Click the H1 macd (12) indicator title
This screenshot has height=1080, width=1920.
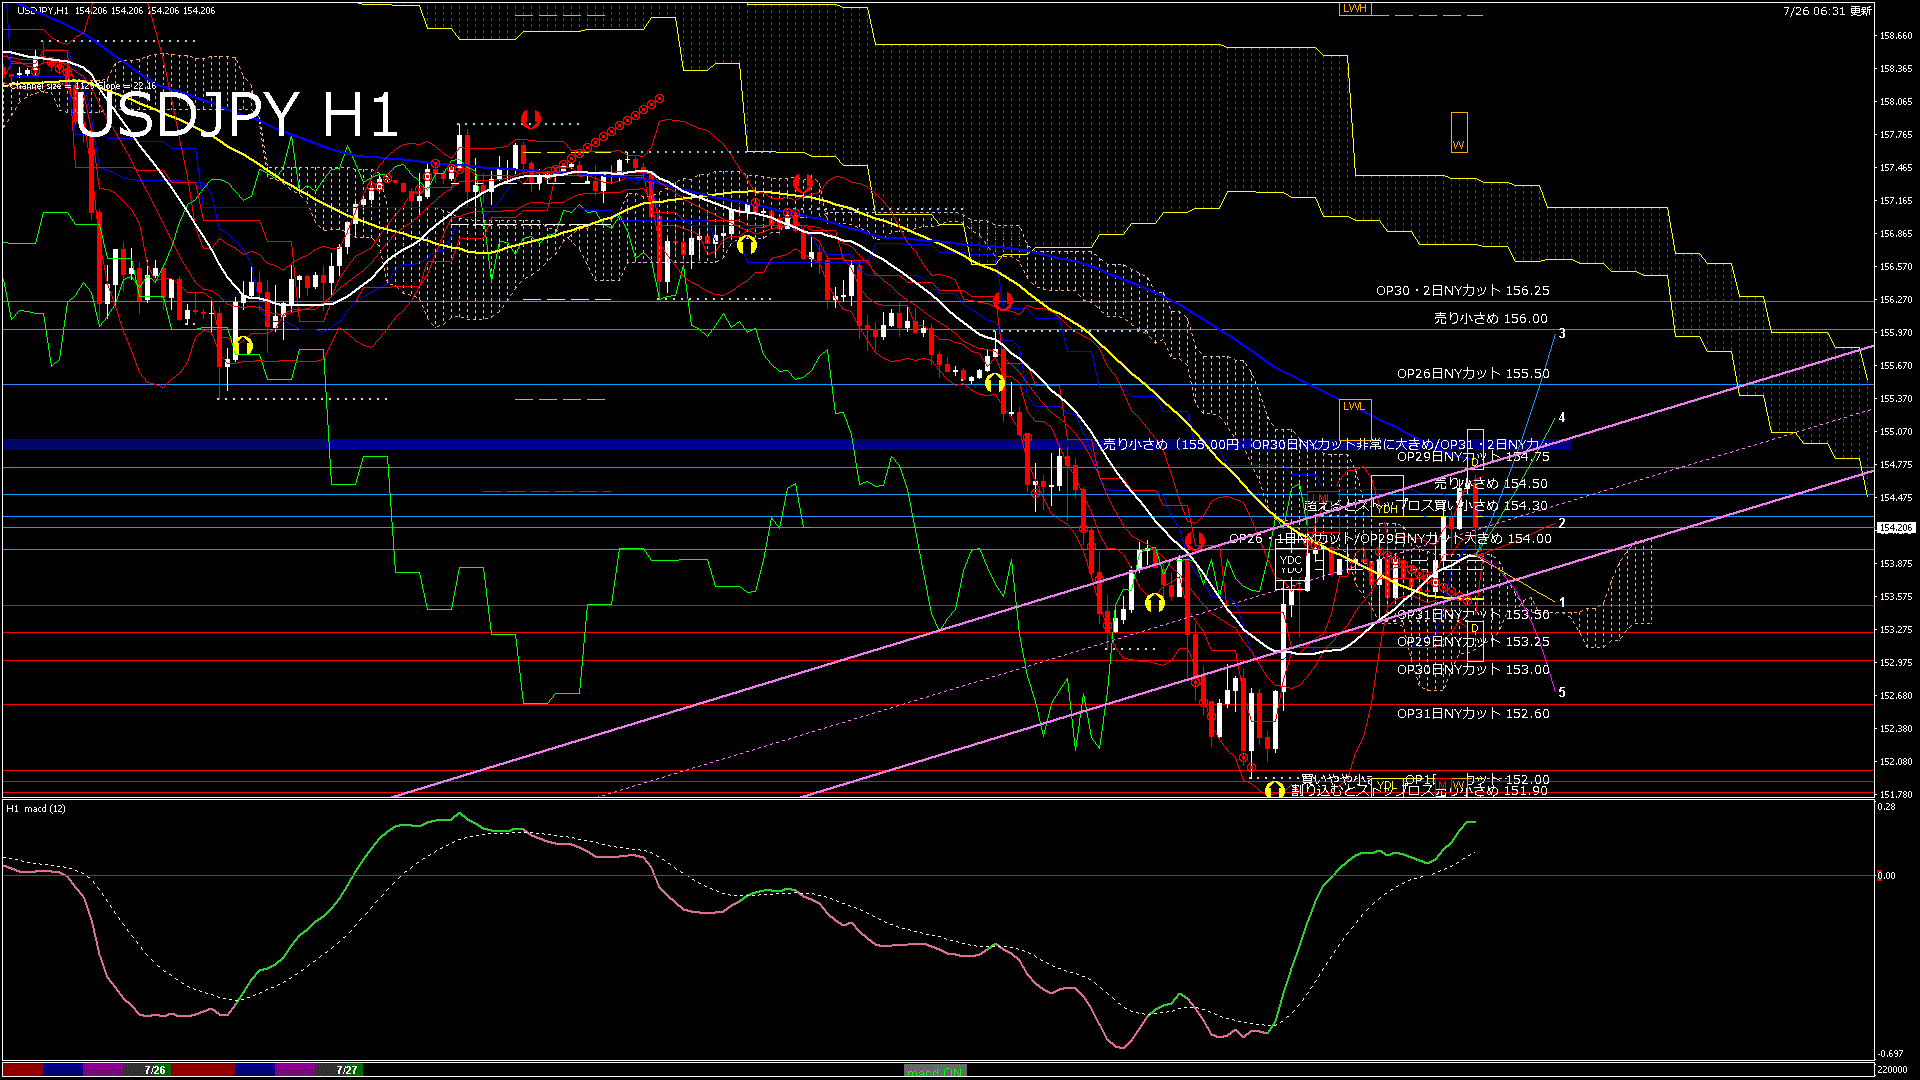(x=36, y=808)
